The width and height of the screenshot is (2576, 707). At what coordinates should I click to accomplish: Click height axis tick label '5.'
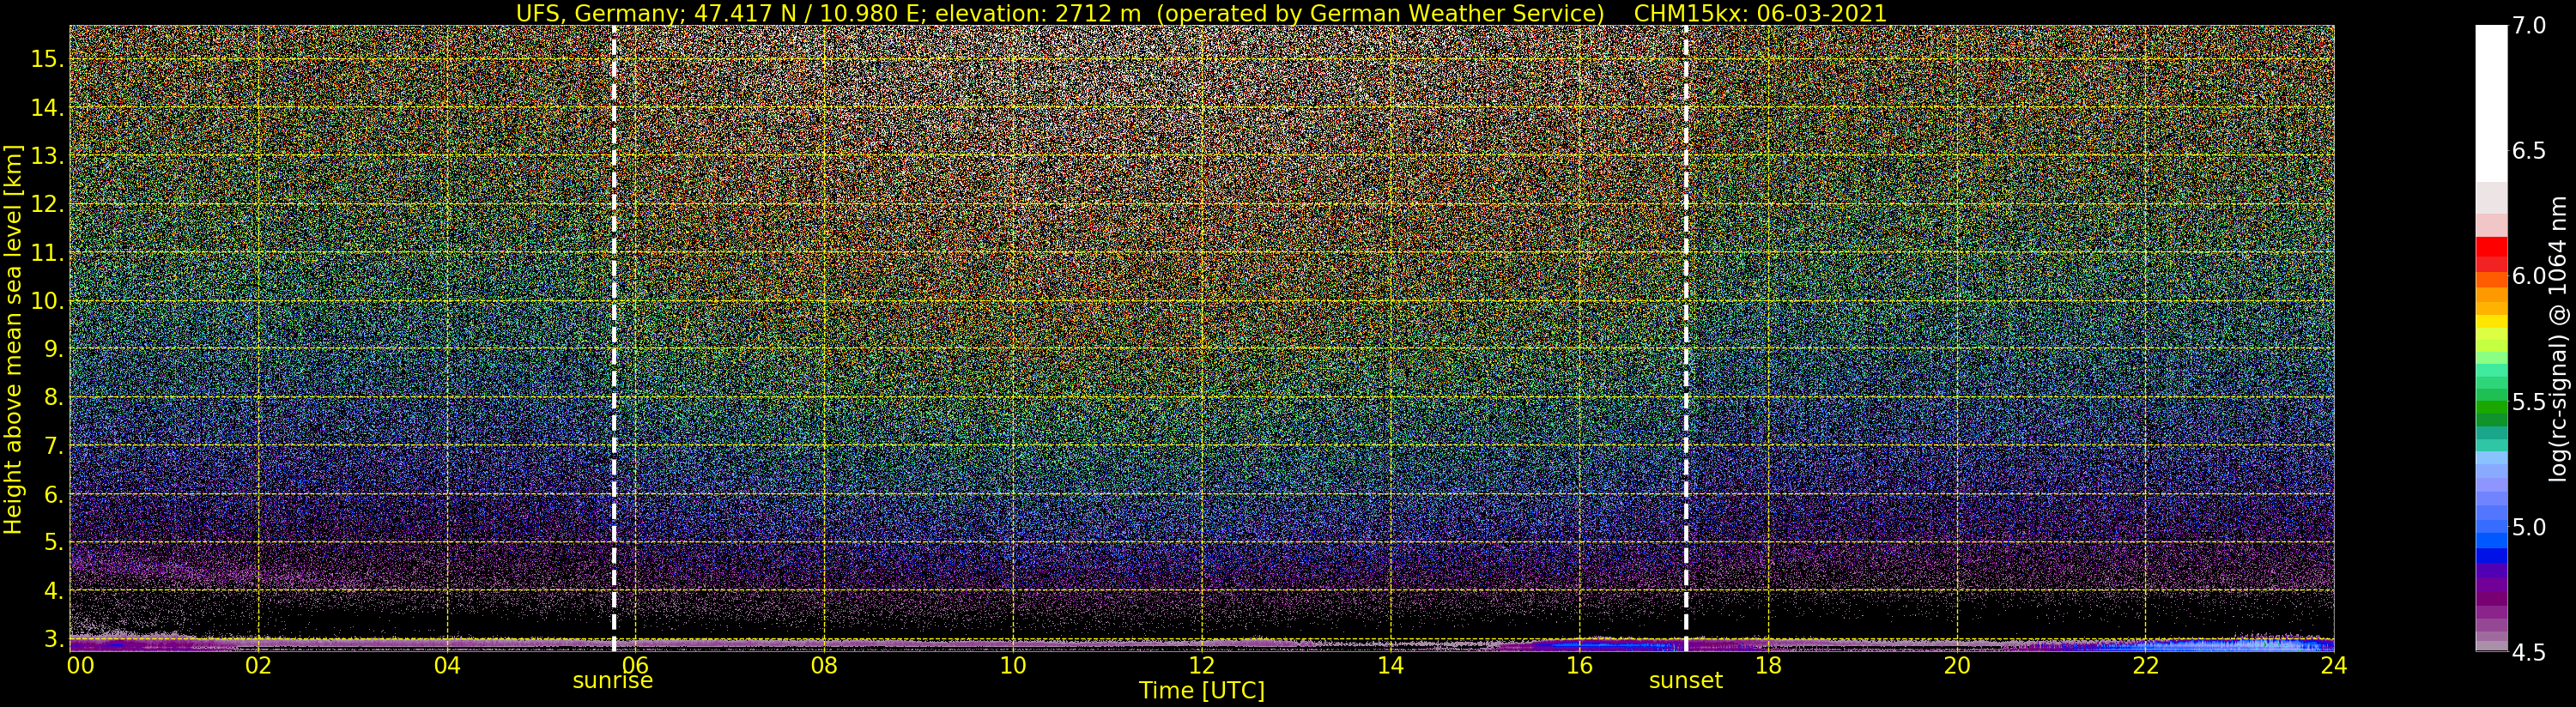click(53, 542)
